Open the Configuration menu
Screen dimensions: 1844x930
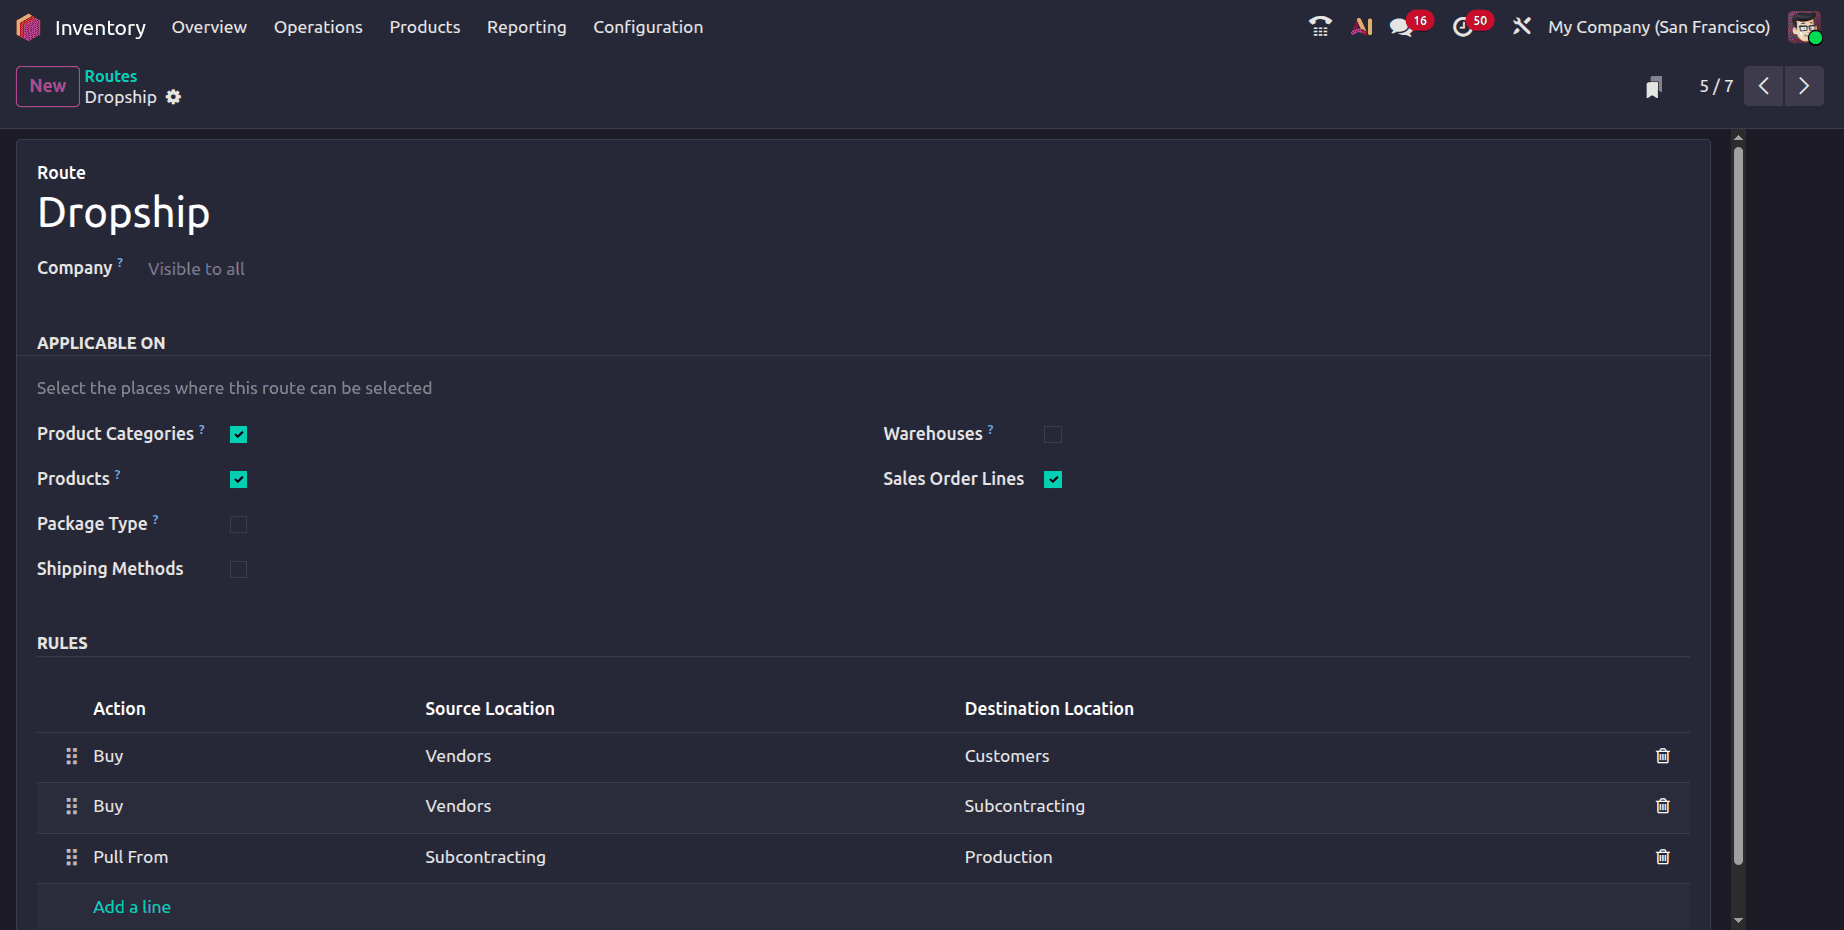tap(647, 27)
